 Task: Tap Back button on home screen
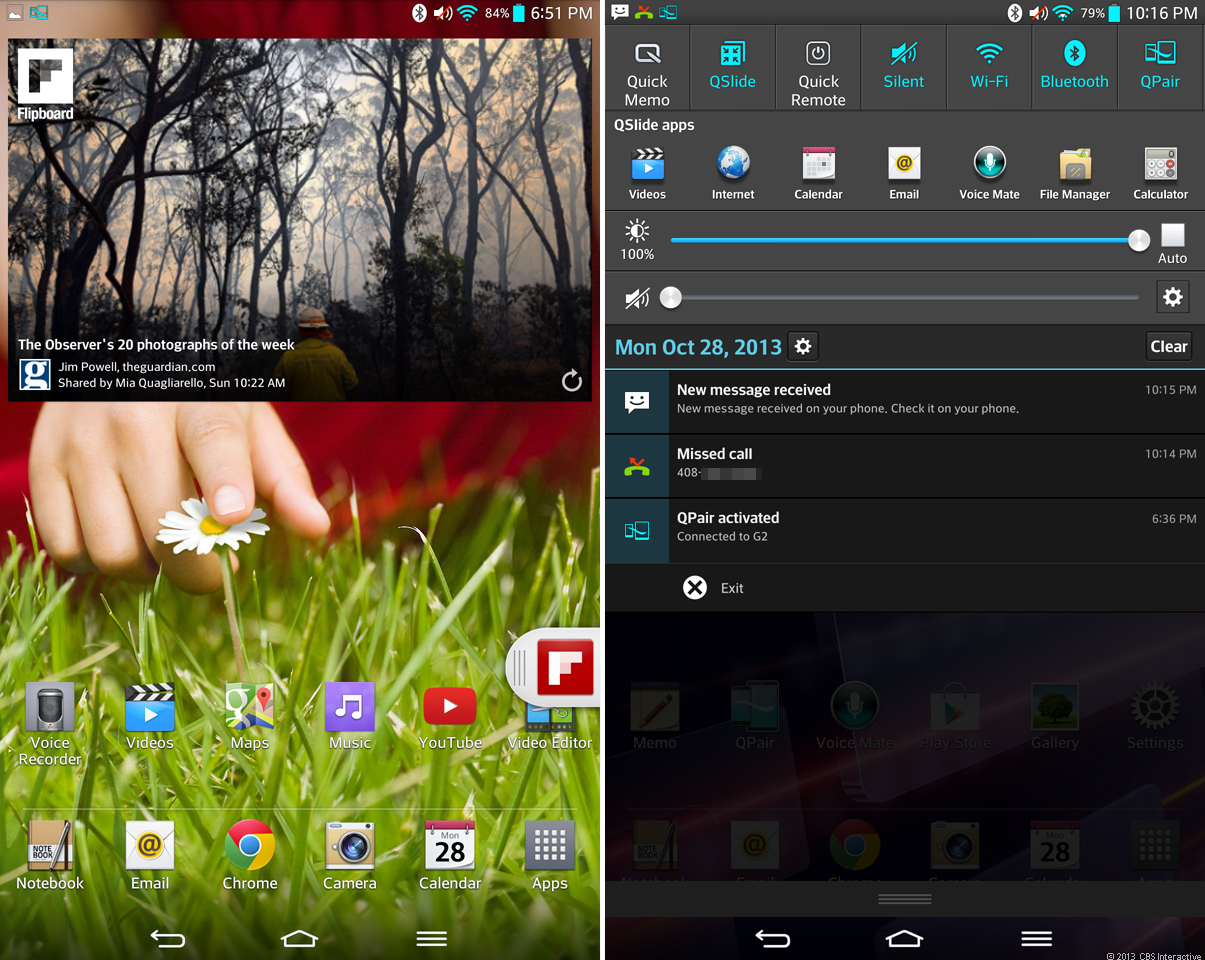pyautogui.click(x=167, y=938)
